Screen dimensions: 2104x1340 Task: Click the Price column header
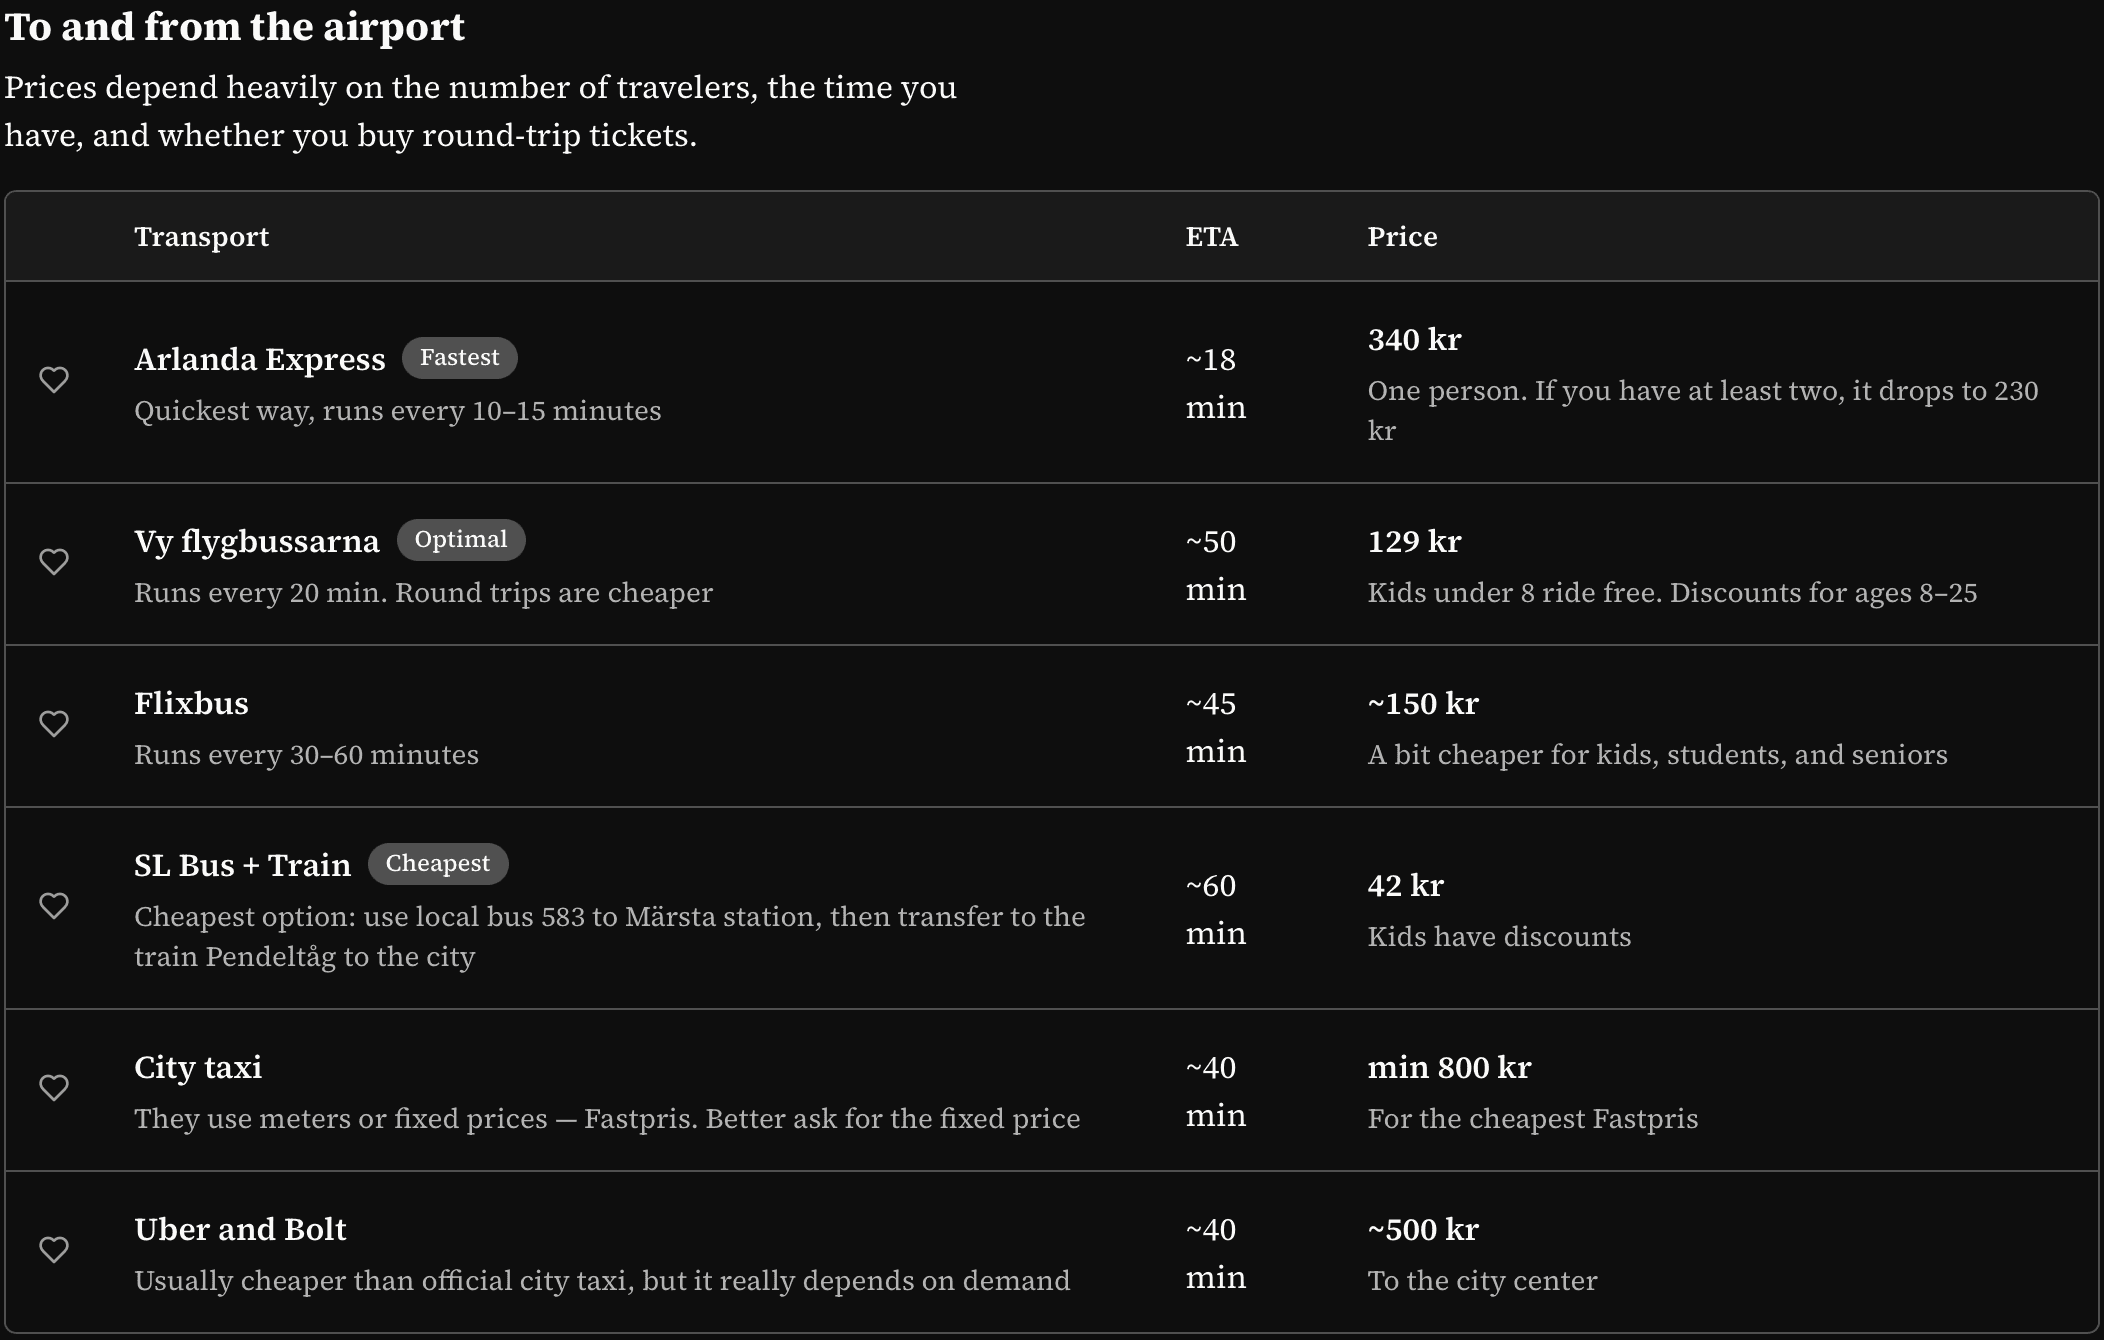point(1402,237)
